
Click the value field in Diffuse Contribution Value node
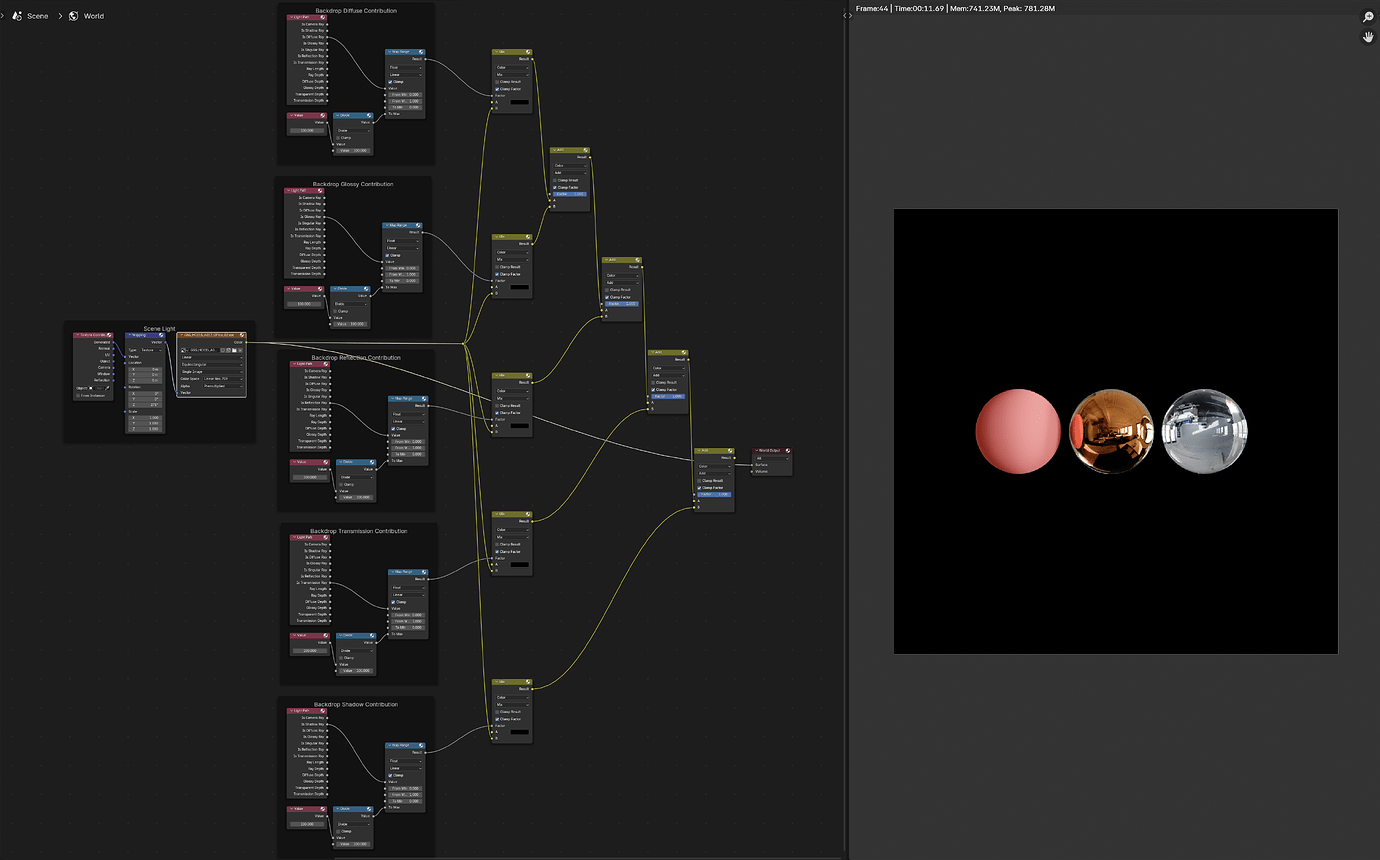click(x=307, y=130)
